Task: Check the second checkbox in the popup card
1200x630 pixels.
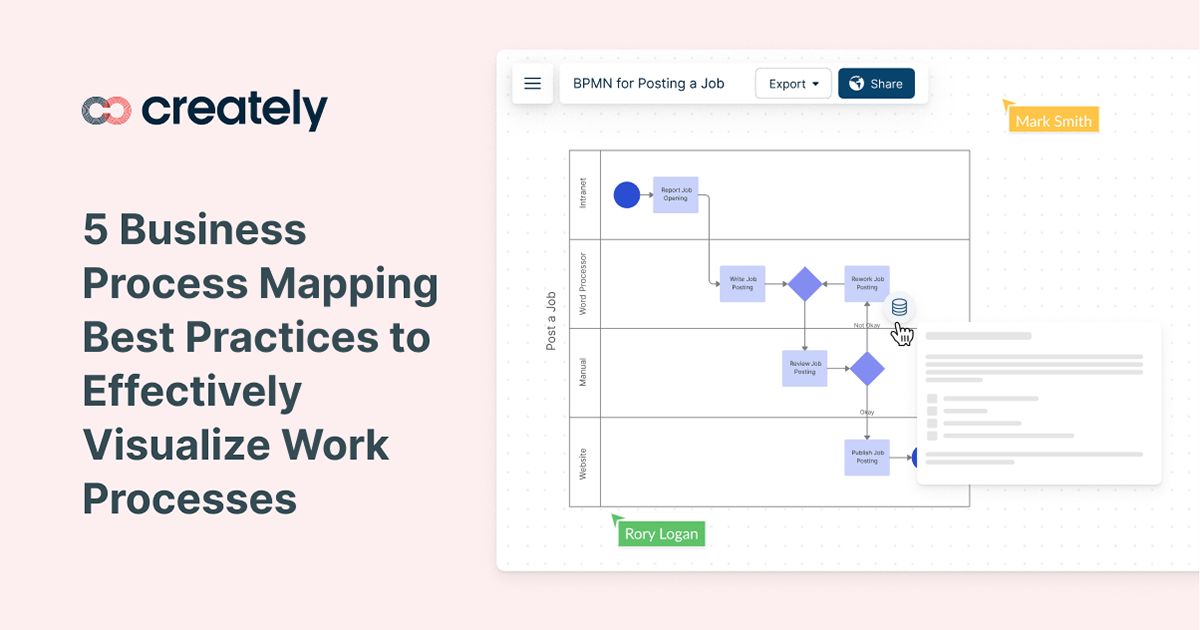Action: click(932, 411)
